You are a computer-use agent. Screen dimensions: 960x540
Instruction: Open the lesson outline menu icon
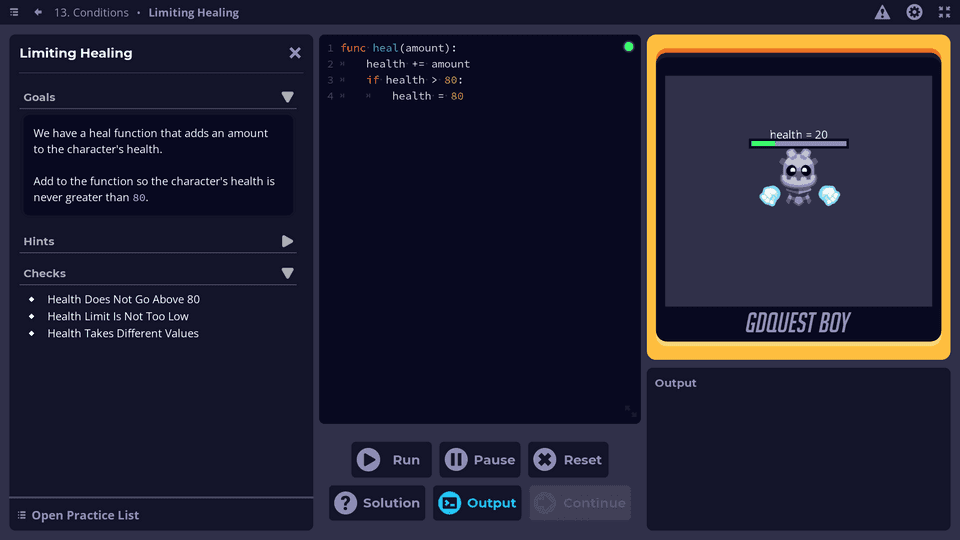coord(14,12)
